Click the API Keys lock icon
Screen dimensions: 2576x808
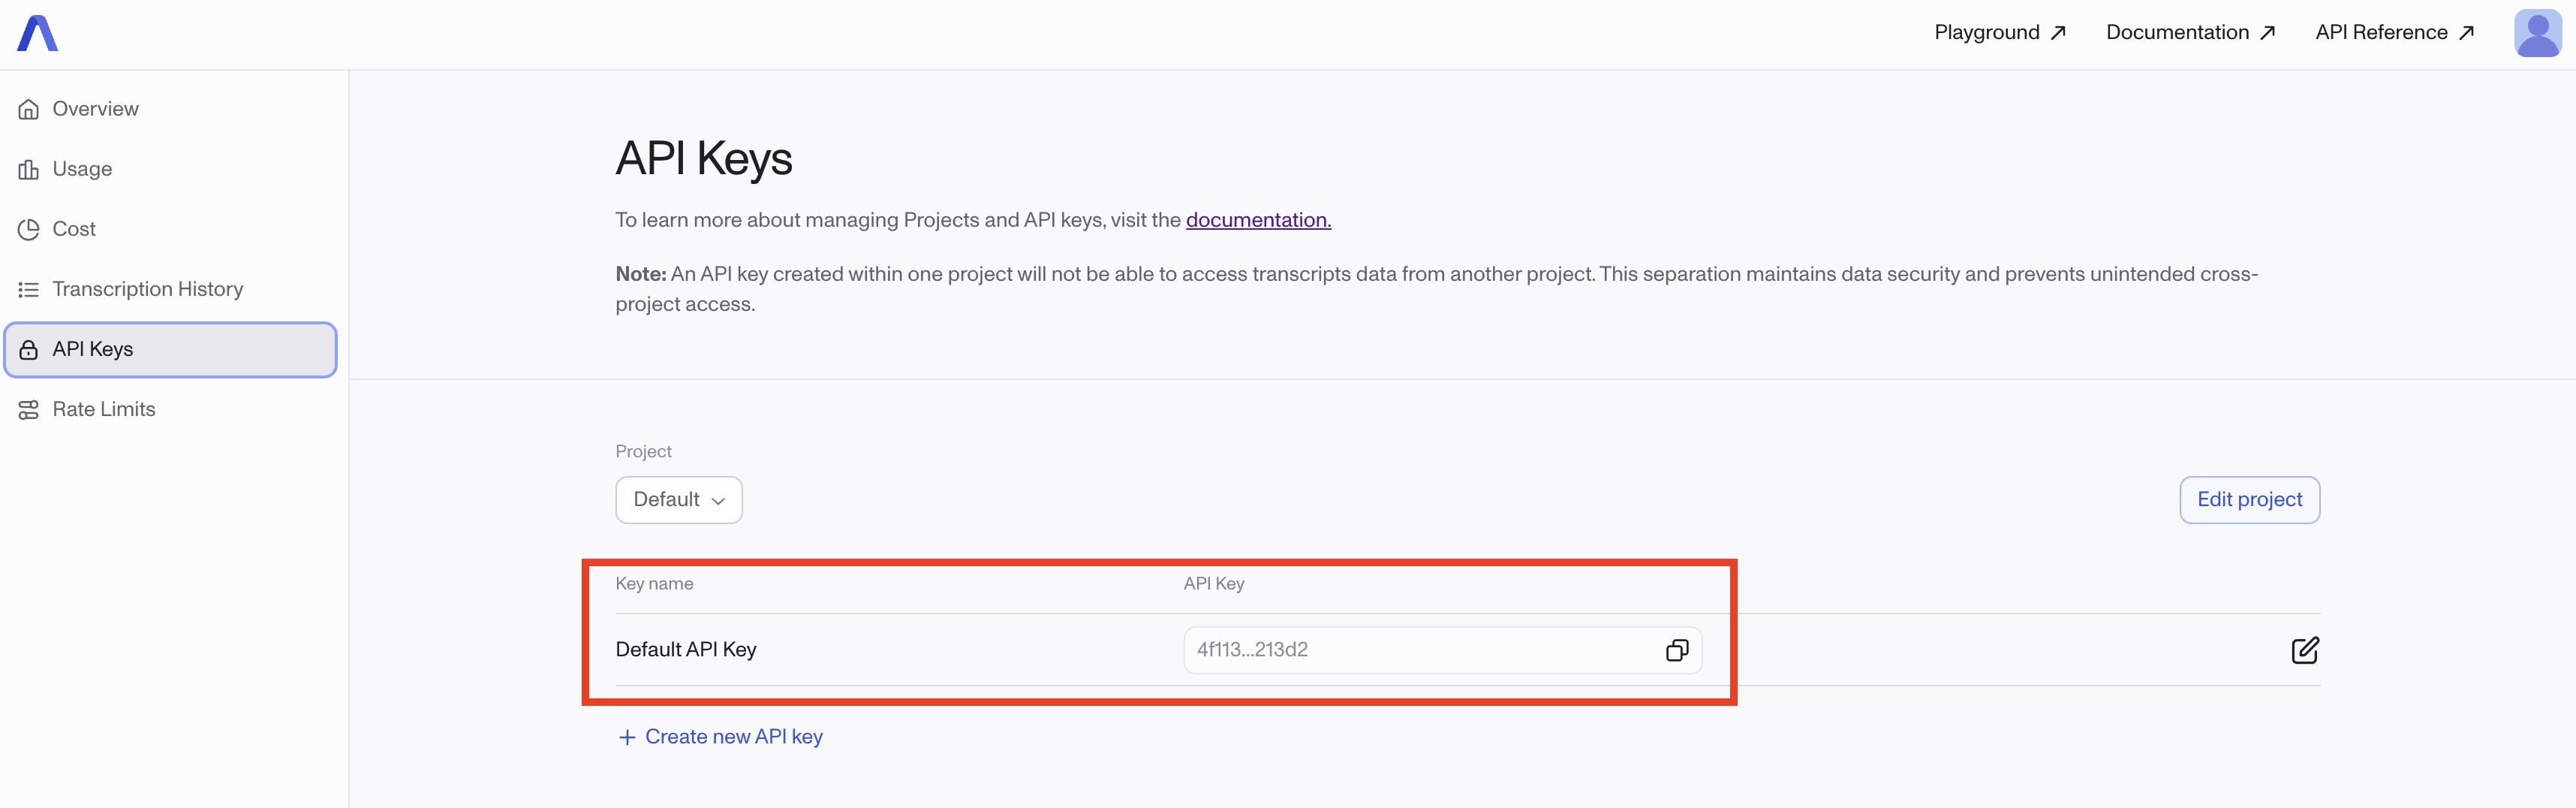[x=28, y=350]
